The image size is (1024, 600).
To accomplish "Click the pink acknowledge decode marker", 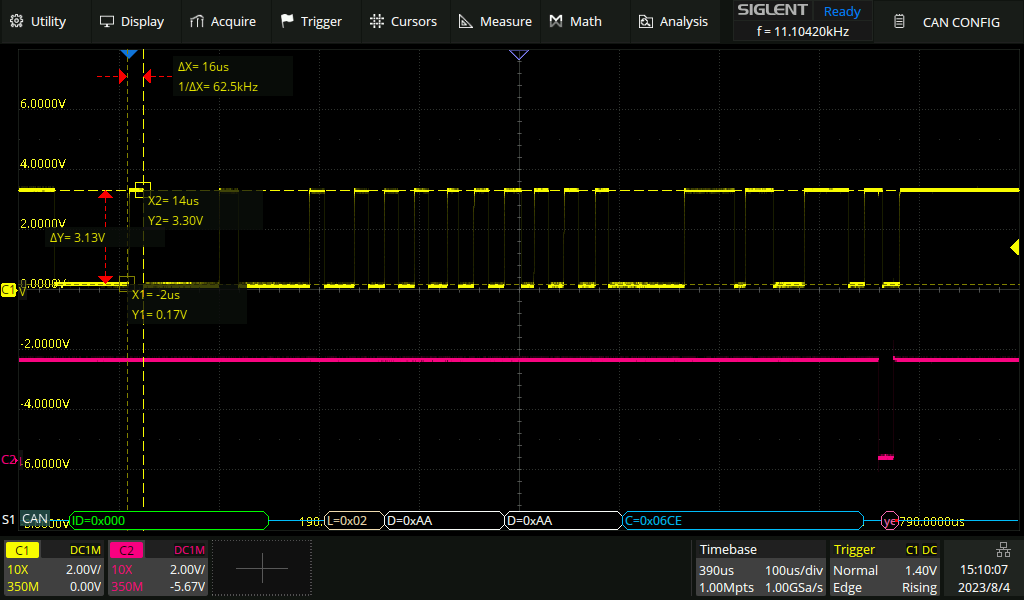I will point(889,520).
